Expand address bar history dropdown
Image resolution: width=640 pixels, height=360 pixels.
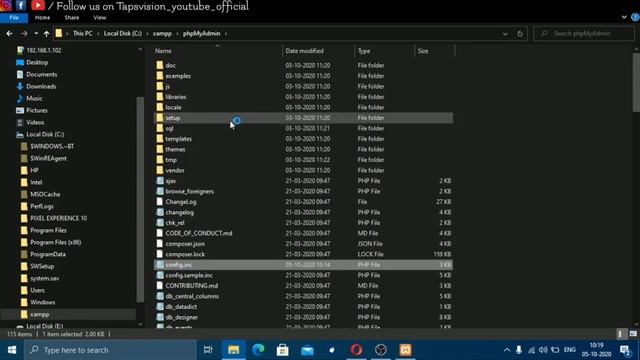pyautogui.click(x=505, y=33)
